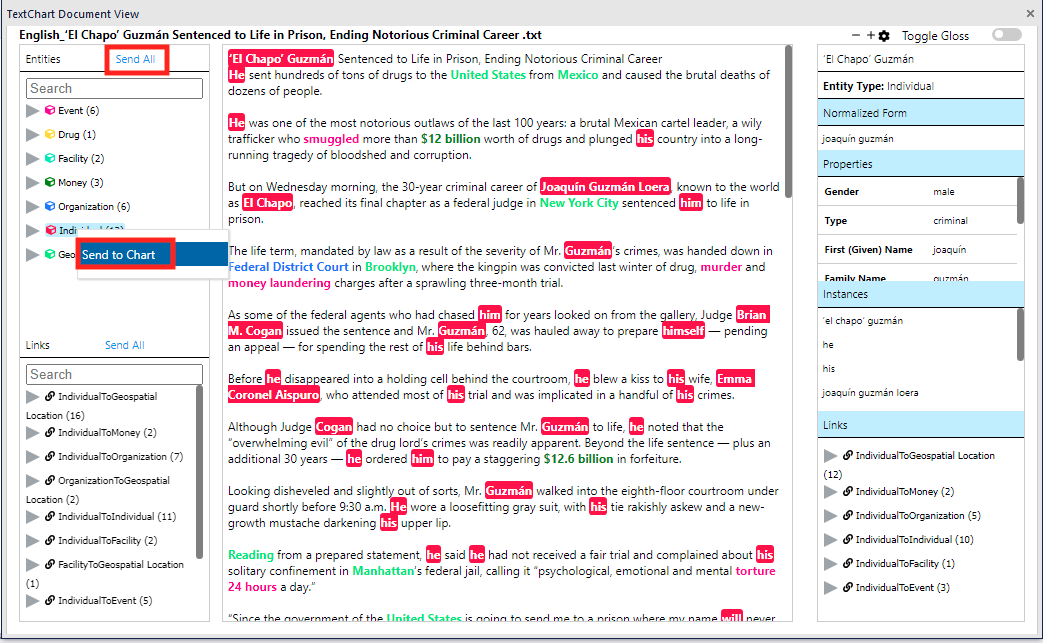Turn on the Toggle Gloss switch
Image resolution: width=1043 pixels, height=643 pixels.
[x=1006, y=35]
